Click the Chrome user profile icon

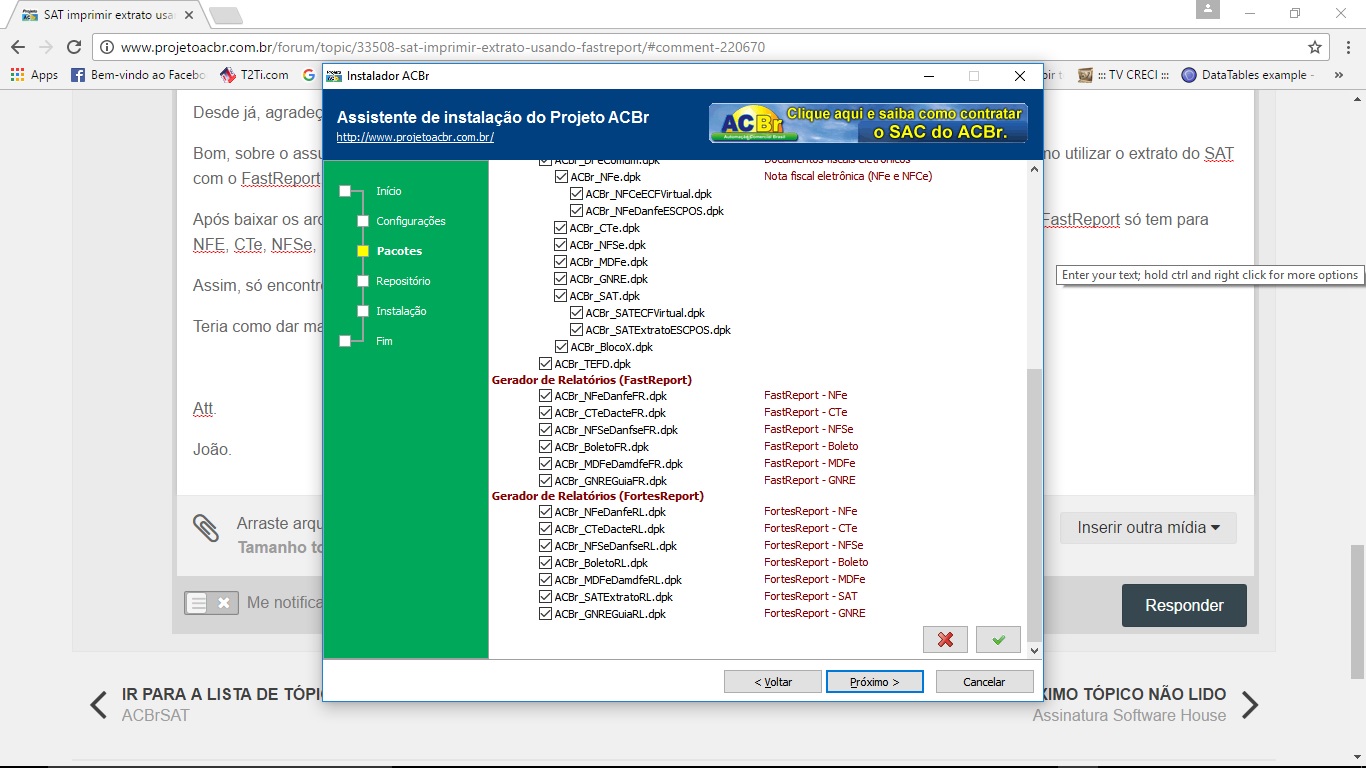point(1208,10)
